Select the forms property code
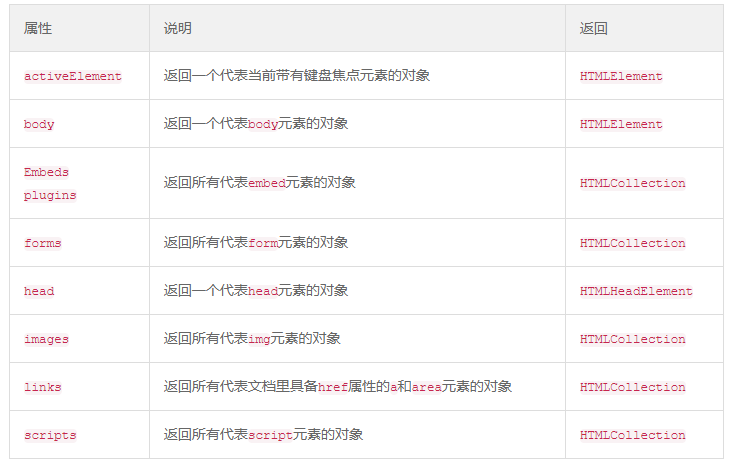This screenshot has height=467, width=730. pyautogui.click(x=43, y=243)
